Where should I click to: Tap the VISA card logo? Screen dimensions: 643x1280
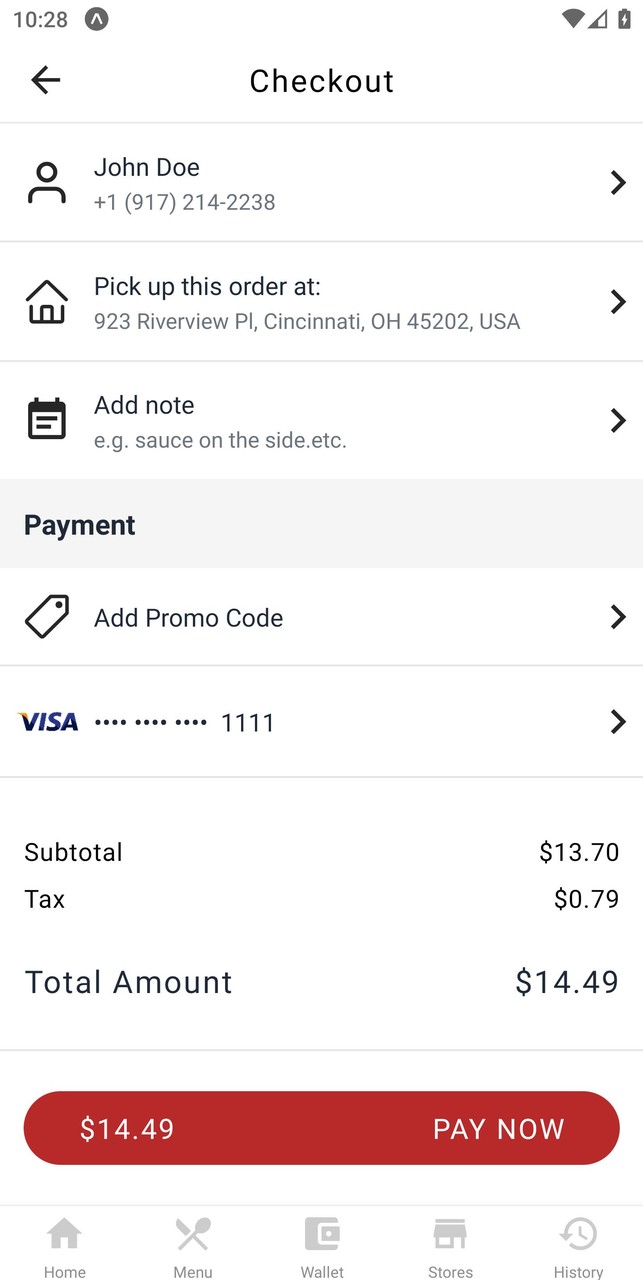tap(48, 722)
